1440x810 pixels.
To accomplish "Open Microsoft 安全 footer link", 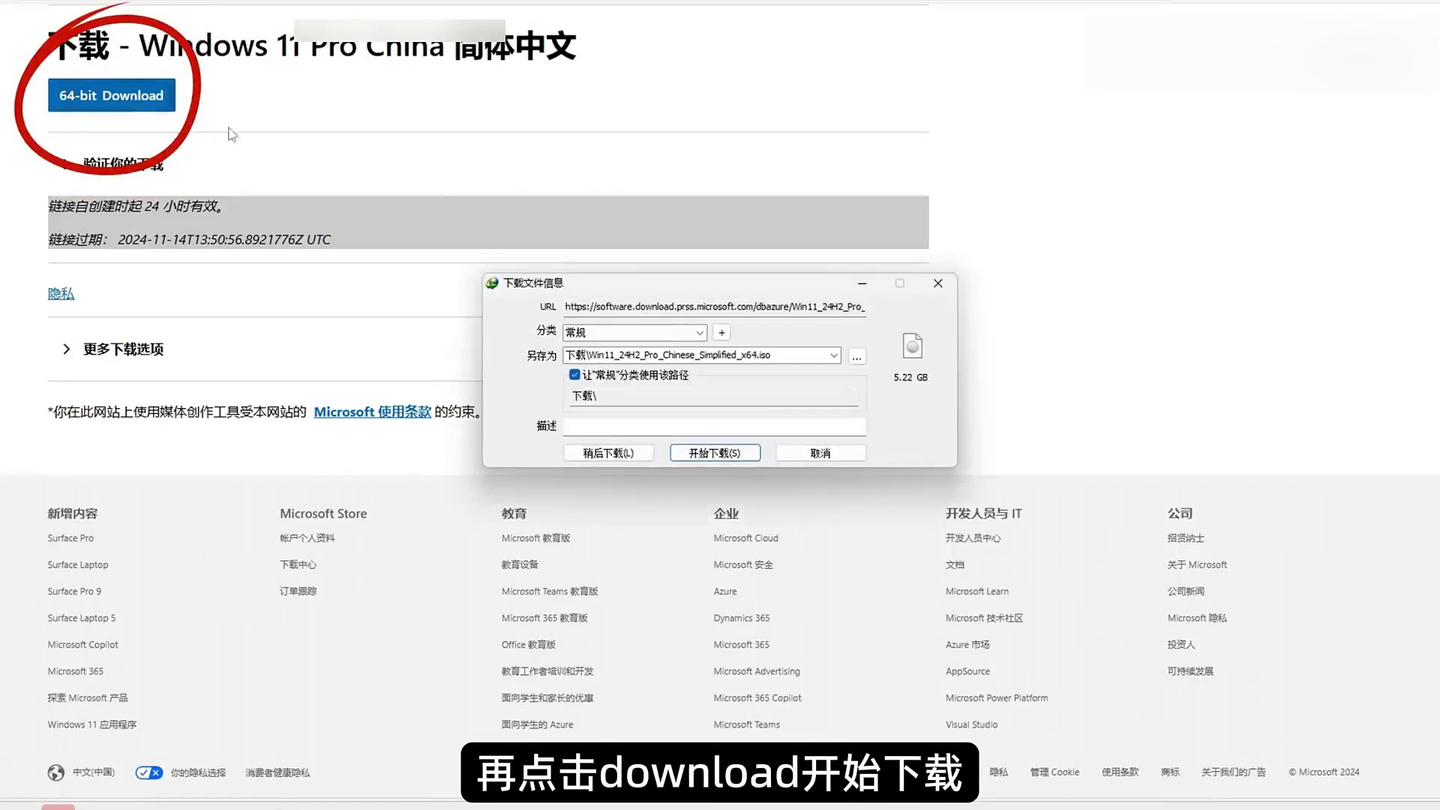I will [x=743, y=565].
